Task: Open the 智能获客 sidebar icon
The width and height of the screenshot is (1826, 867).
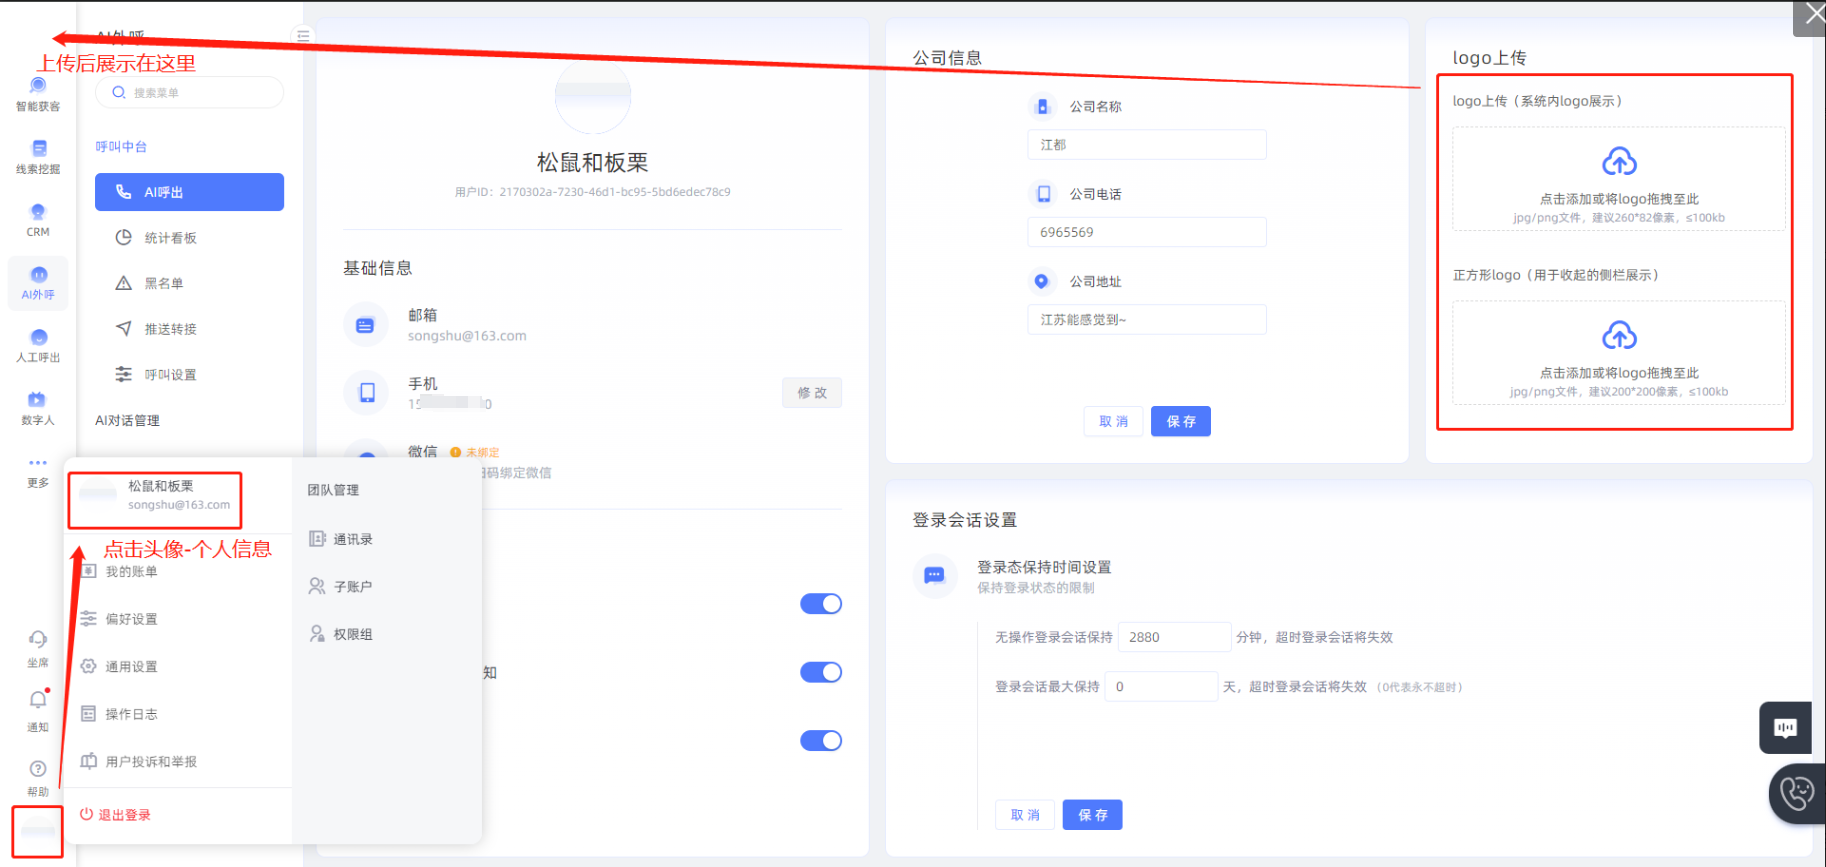Action: point(38,92)
